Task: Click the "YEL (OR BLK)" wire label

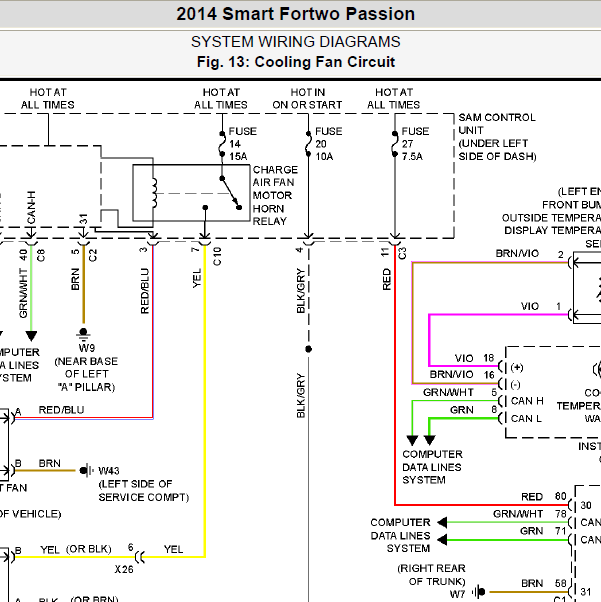Action: pos(76,550)
